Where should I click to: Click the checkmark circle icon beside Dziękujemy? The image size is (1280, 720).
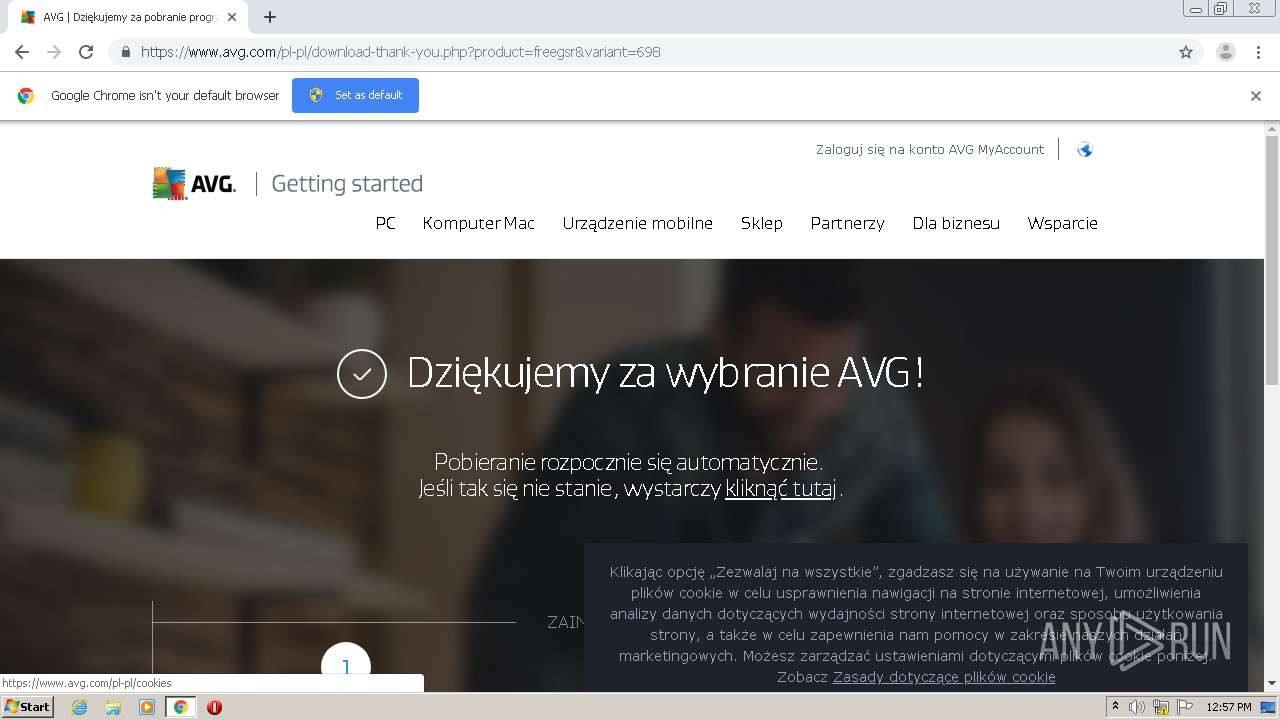362,374
